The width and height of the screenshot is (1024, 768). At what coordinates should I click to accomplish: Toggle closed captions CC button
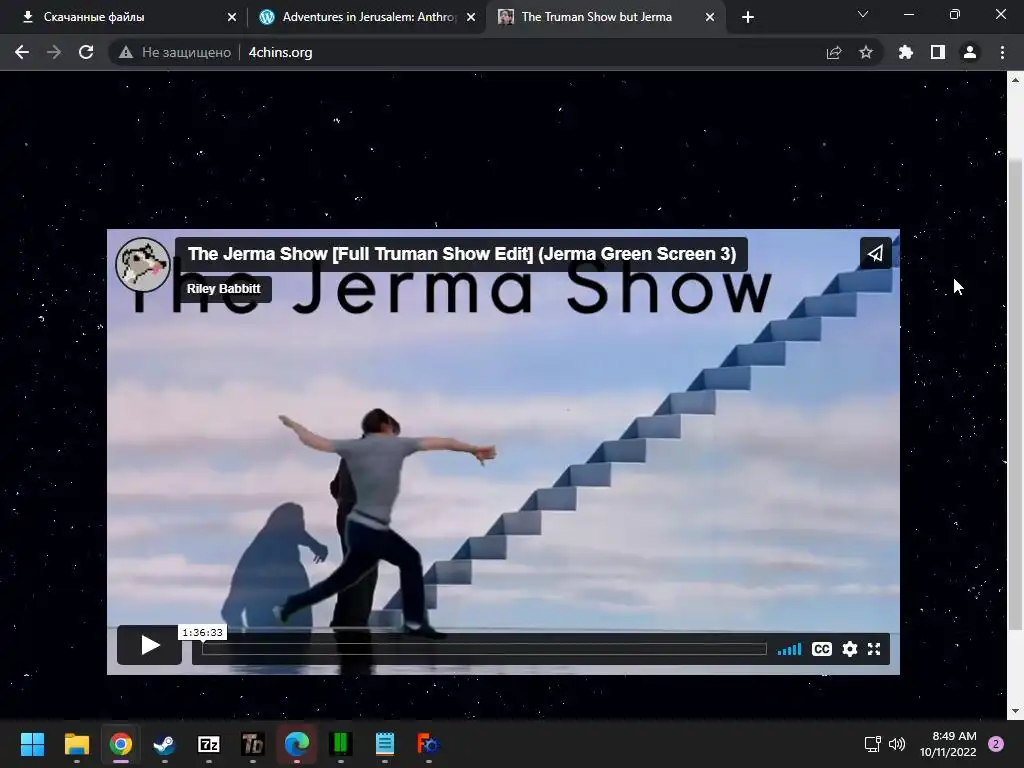(822, 649)
